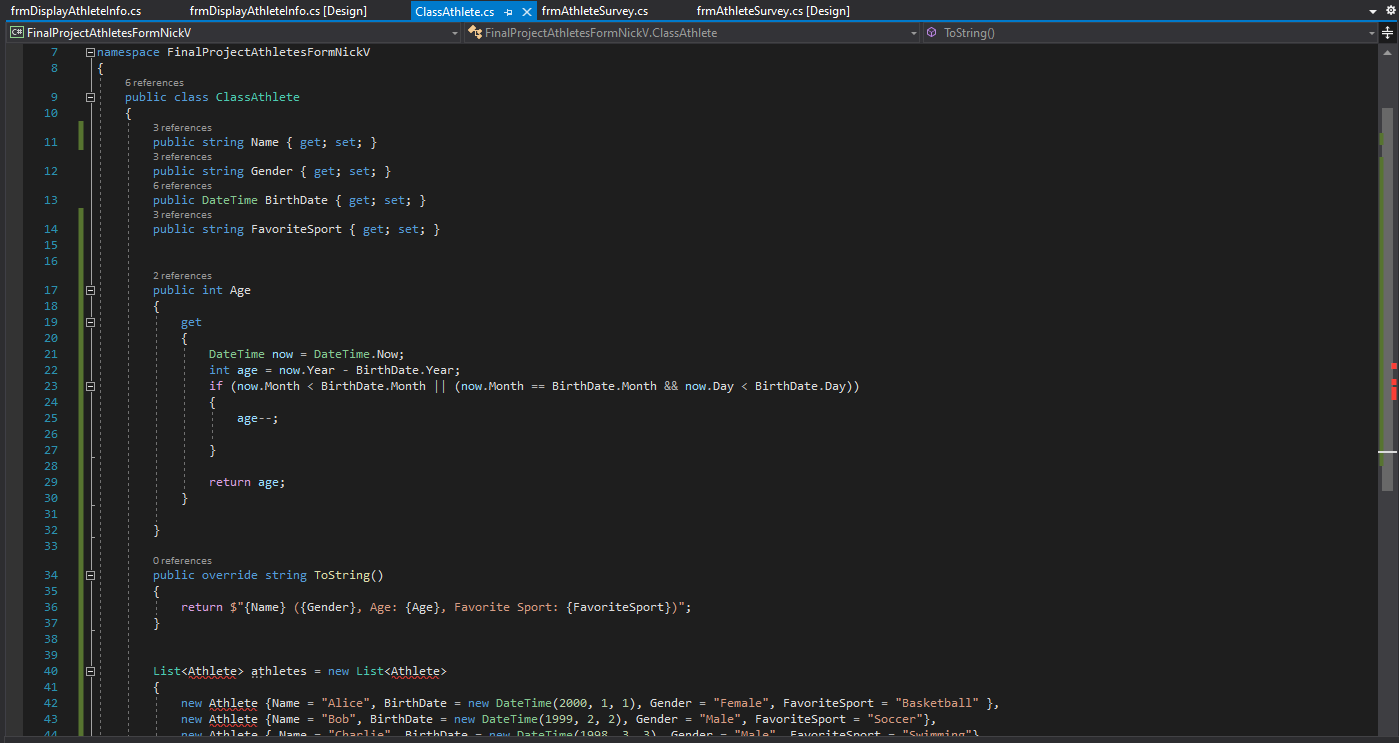Screen dimensions: 1399x743
Task: Collapse the namespace block at line 7
Action: 90,52
